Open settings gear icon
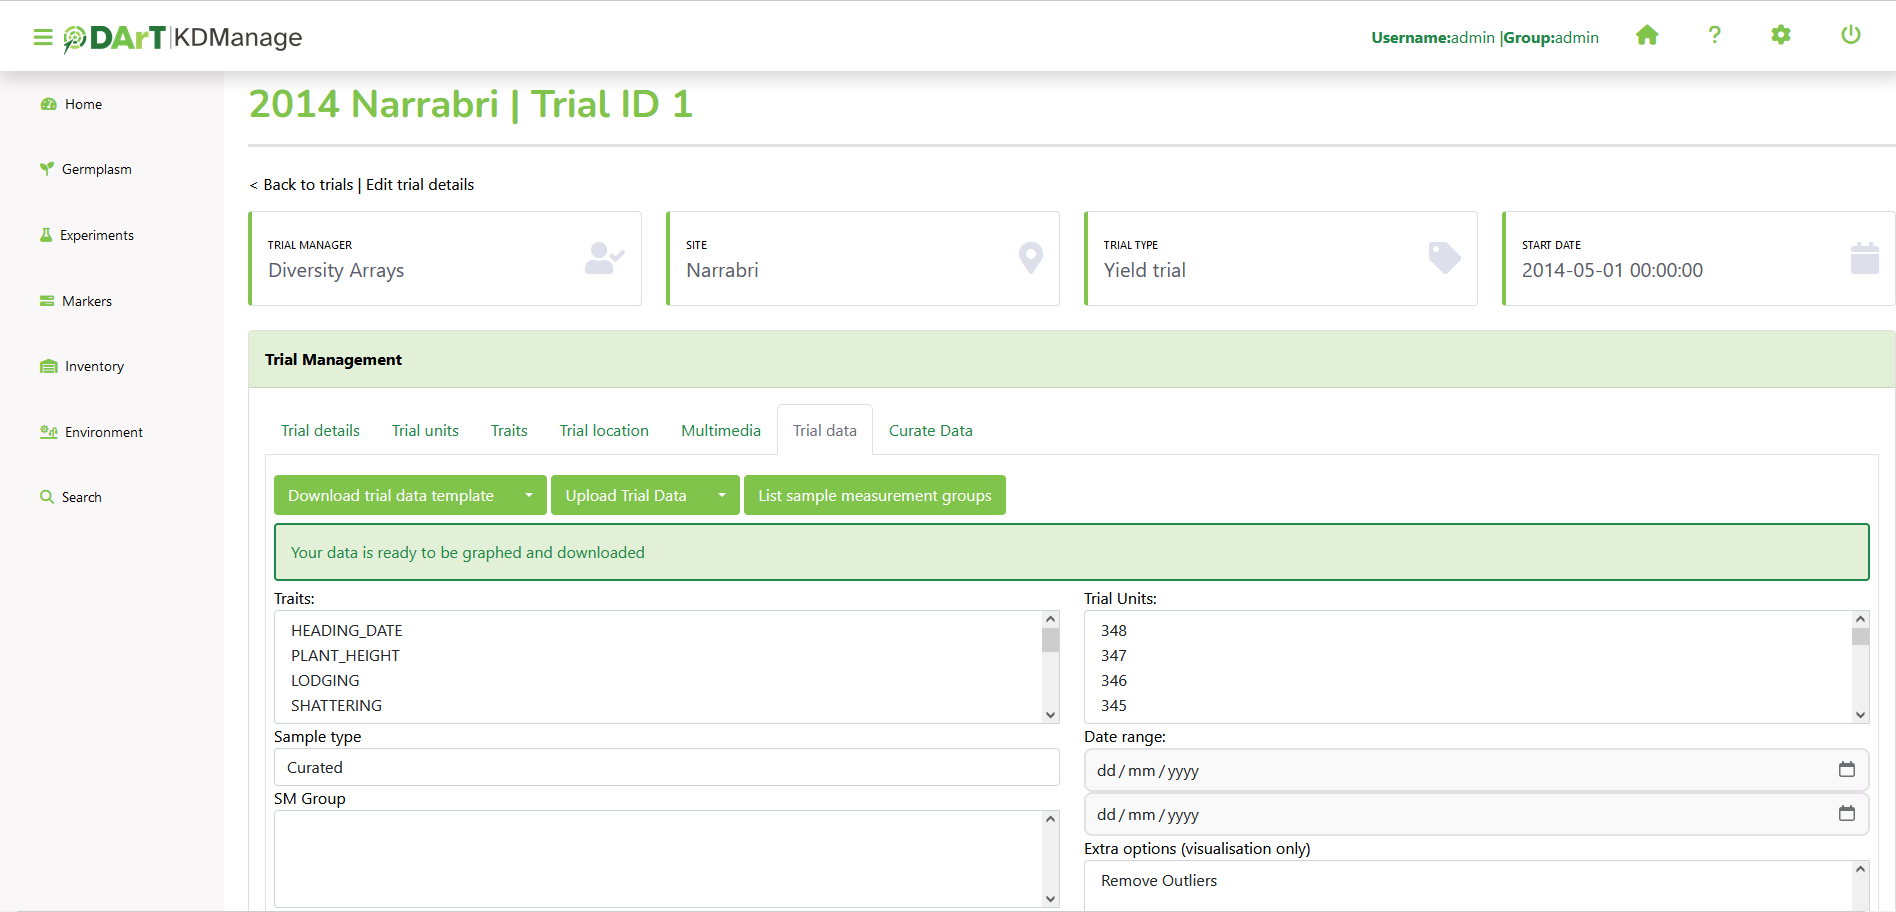 coord(1781,36)
